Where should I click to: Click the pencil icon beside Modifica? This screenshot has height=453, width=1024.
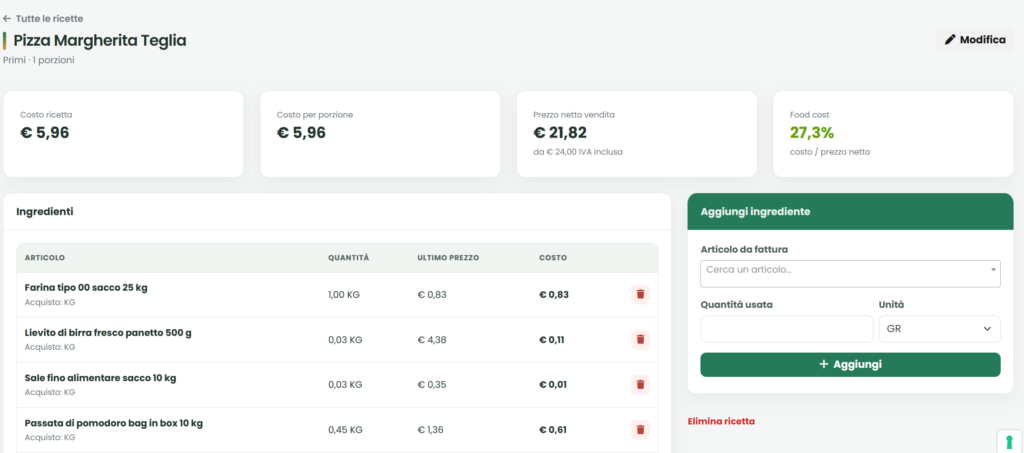click(x=950, y=40)
